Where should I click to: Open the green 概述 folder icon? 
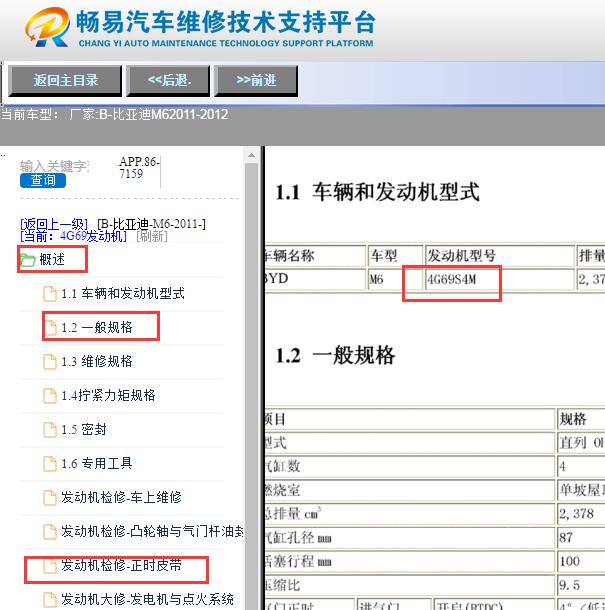click(x=28, y=260)
